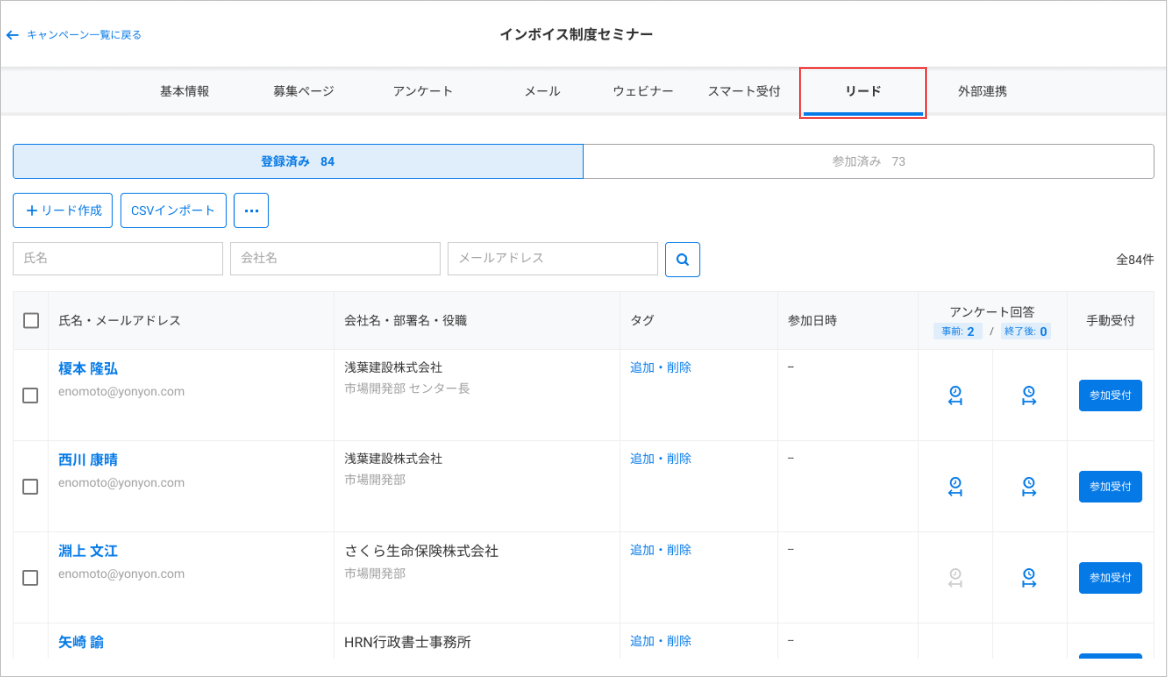Open pre-event survey icon for 西川 康晴
The height and width of the screenshot is (677, 1168).
955,486
